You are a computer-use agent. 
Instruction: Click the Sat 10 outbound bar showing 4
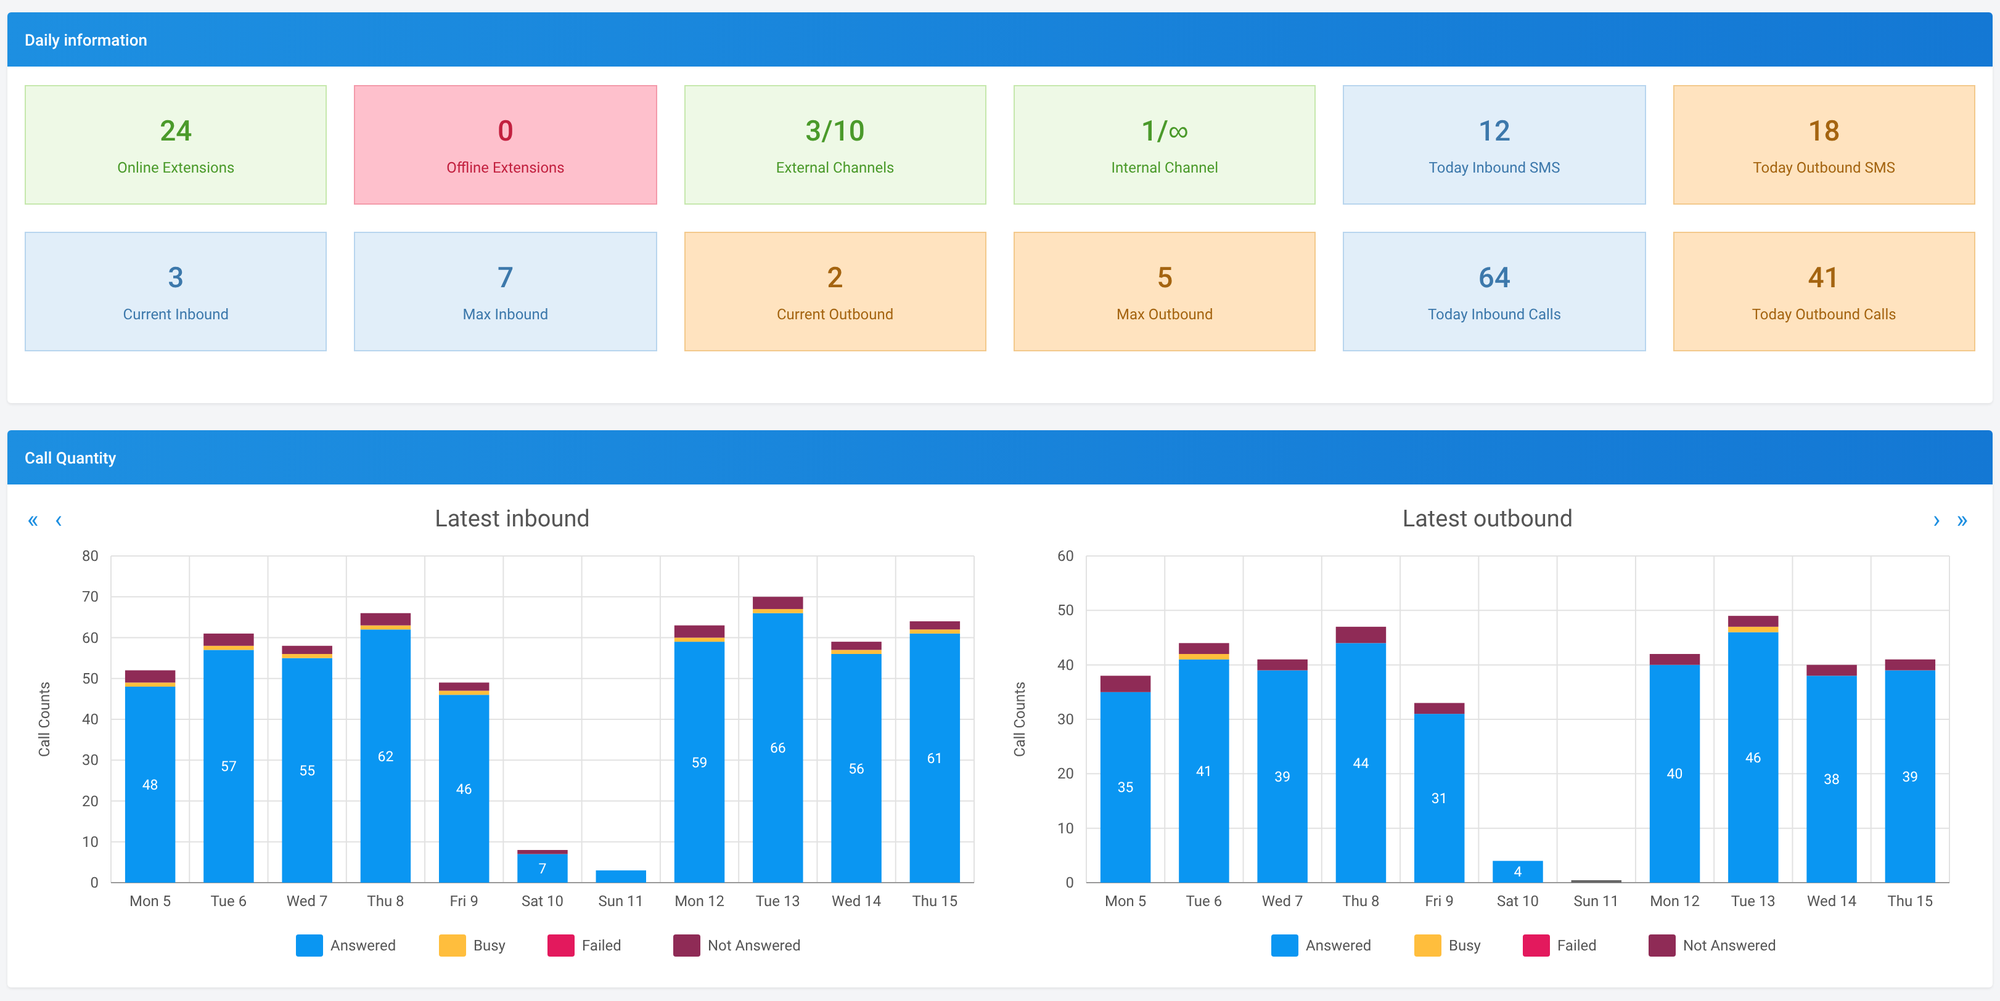pyautogui.click(x=1518, y=871)
